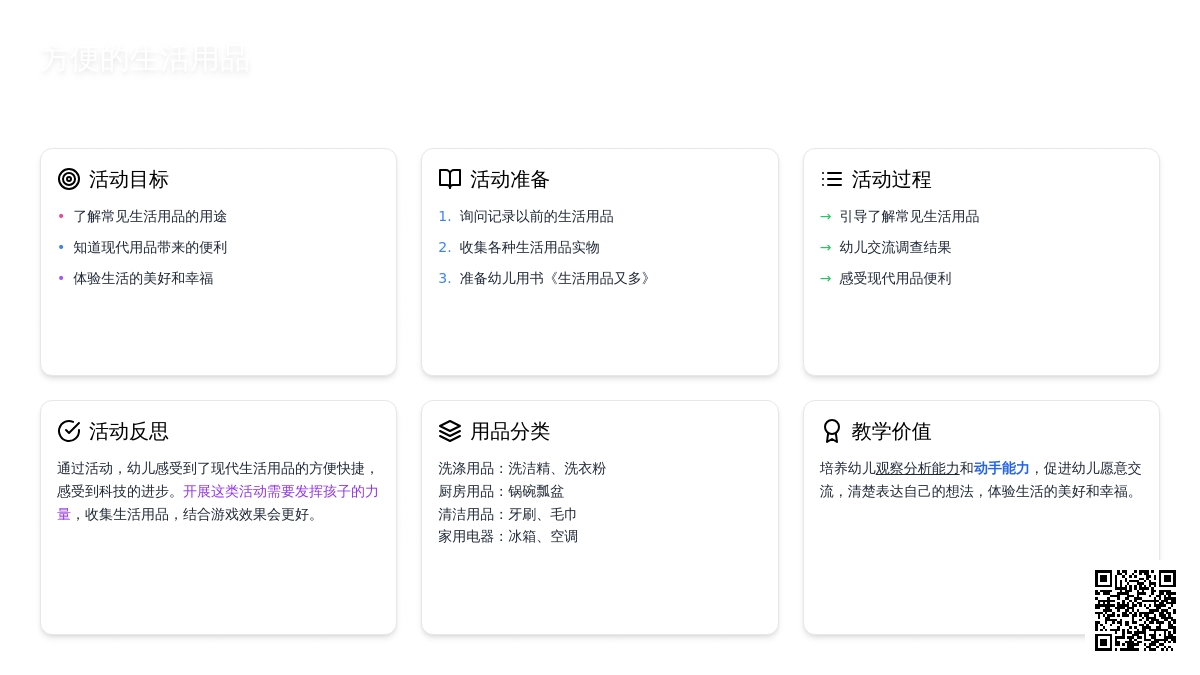This screenshot has height=675, width=1200.
Task: Click the list icon beside 活动过程
Action: tap(832, 179)
